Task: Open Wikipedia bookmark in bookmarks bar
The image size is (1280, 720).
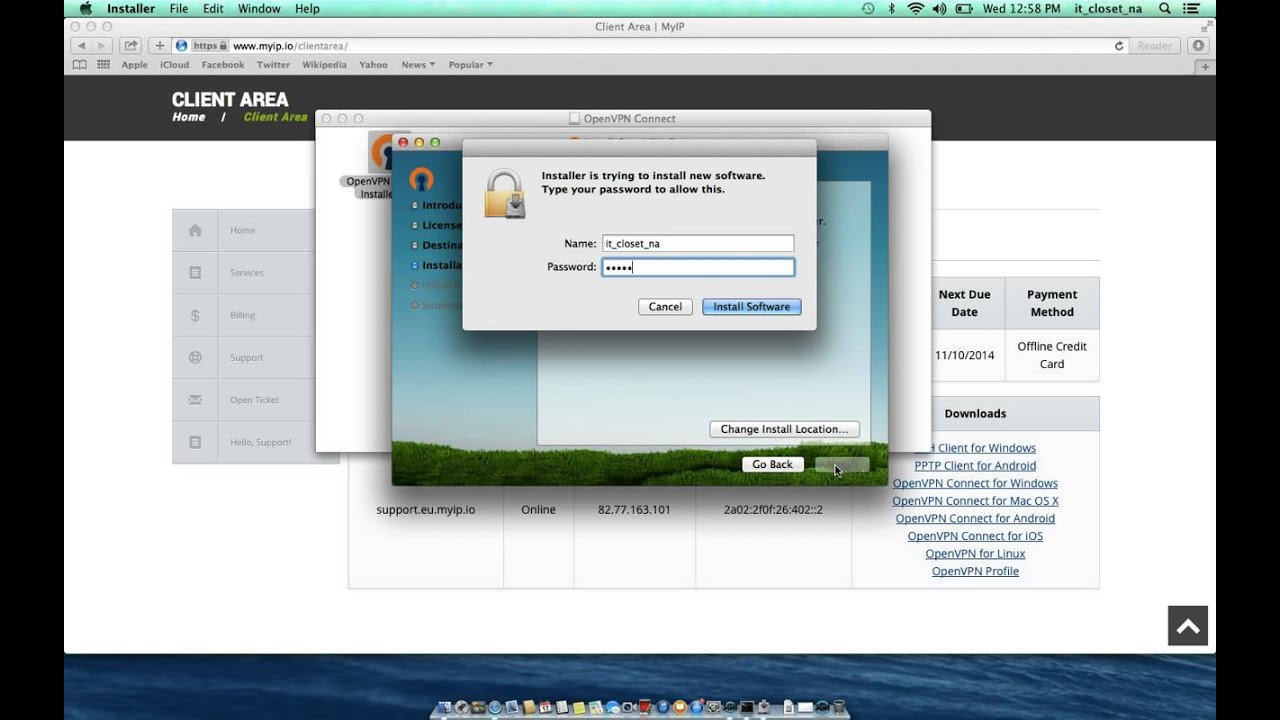Action: [x=324, y=65]
